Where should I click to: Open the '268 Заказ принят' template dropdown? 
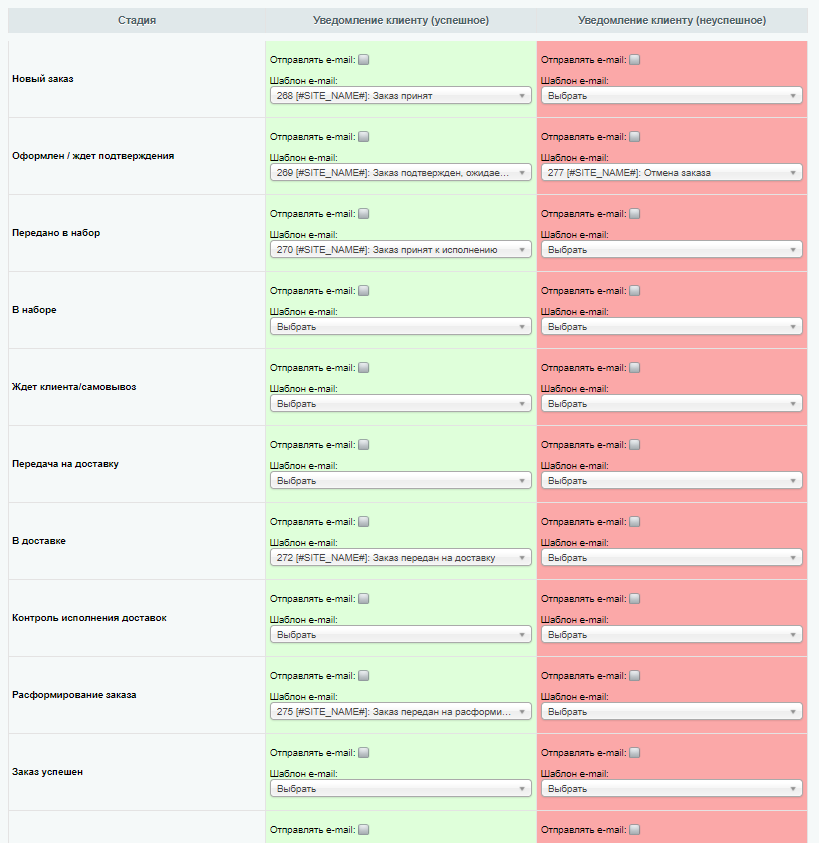(x=401, y=96)
